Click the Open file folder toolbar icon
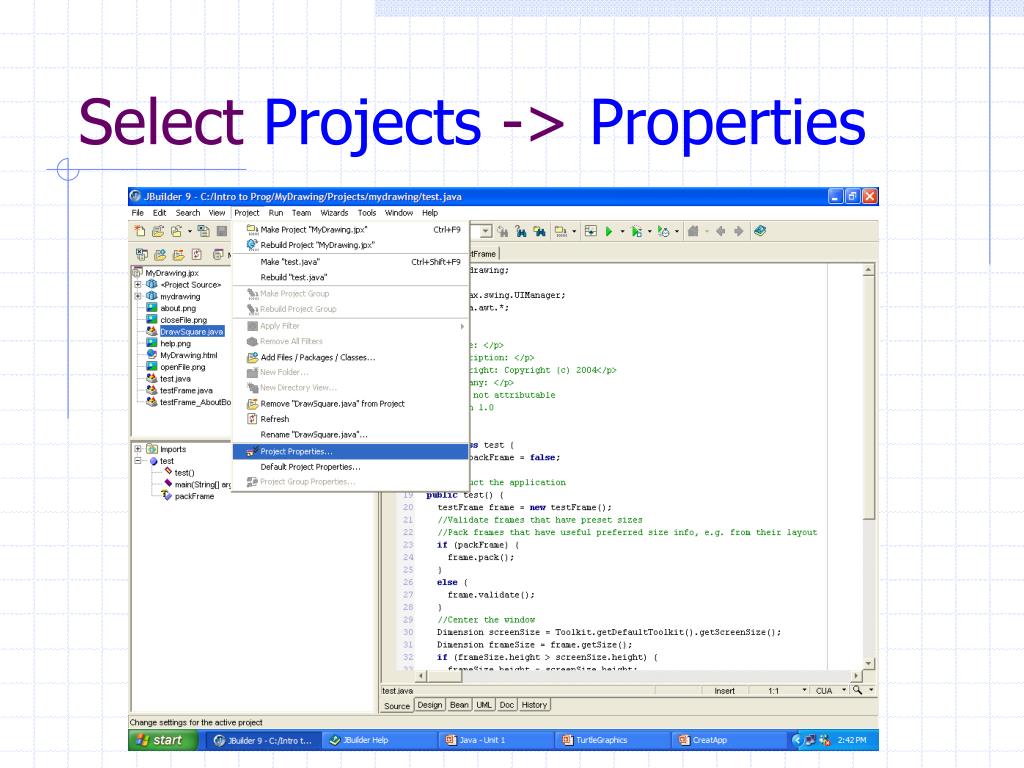The height and width of the screenshot is (768, 1024). [x=158, y=231]
